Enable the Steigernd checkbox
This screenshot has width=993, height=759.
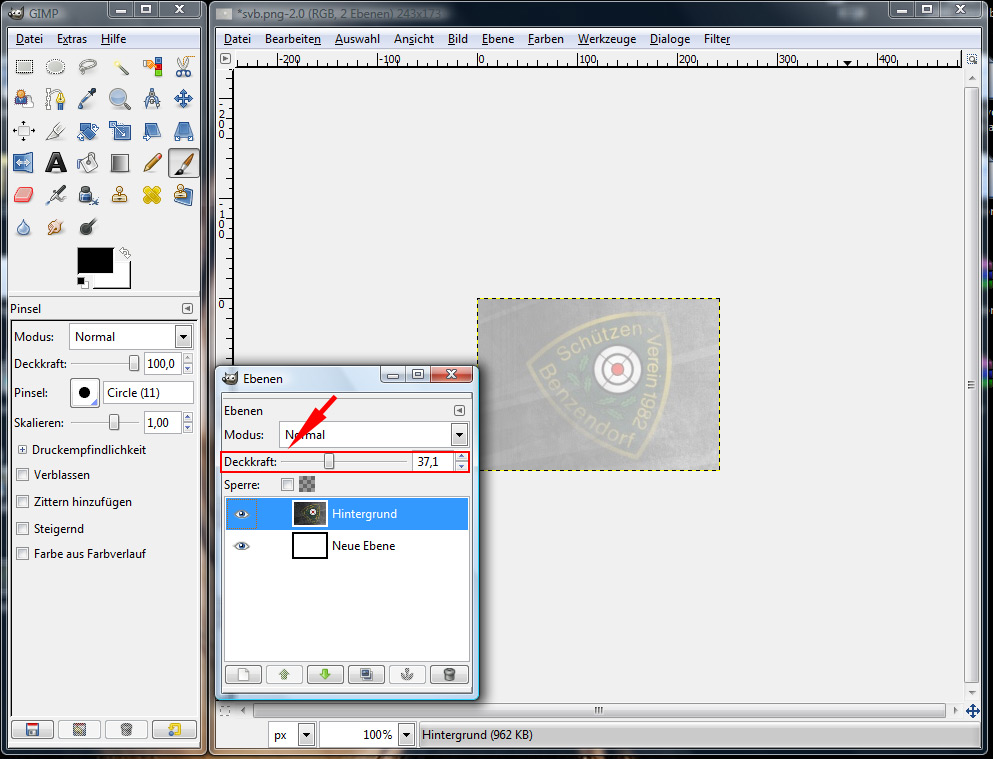click(23, 529)
